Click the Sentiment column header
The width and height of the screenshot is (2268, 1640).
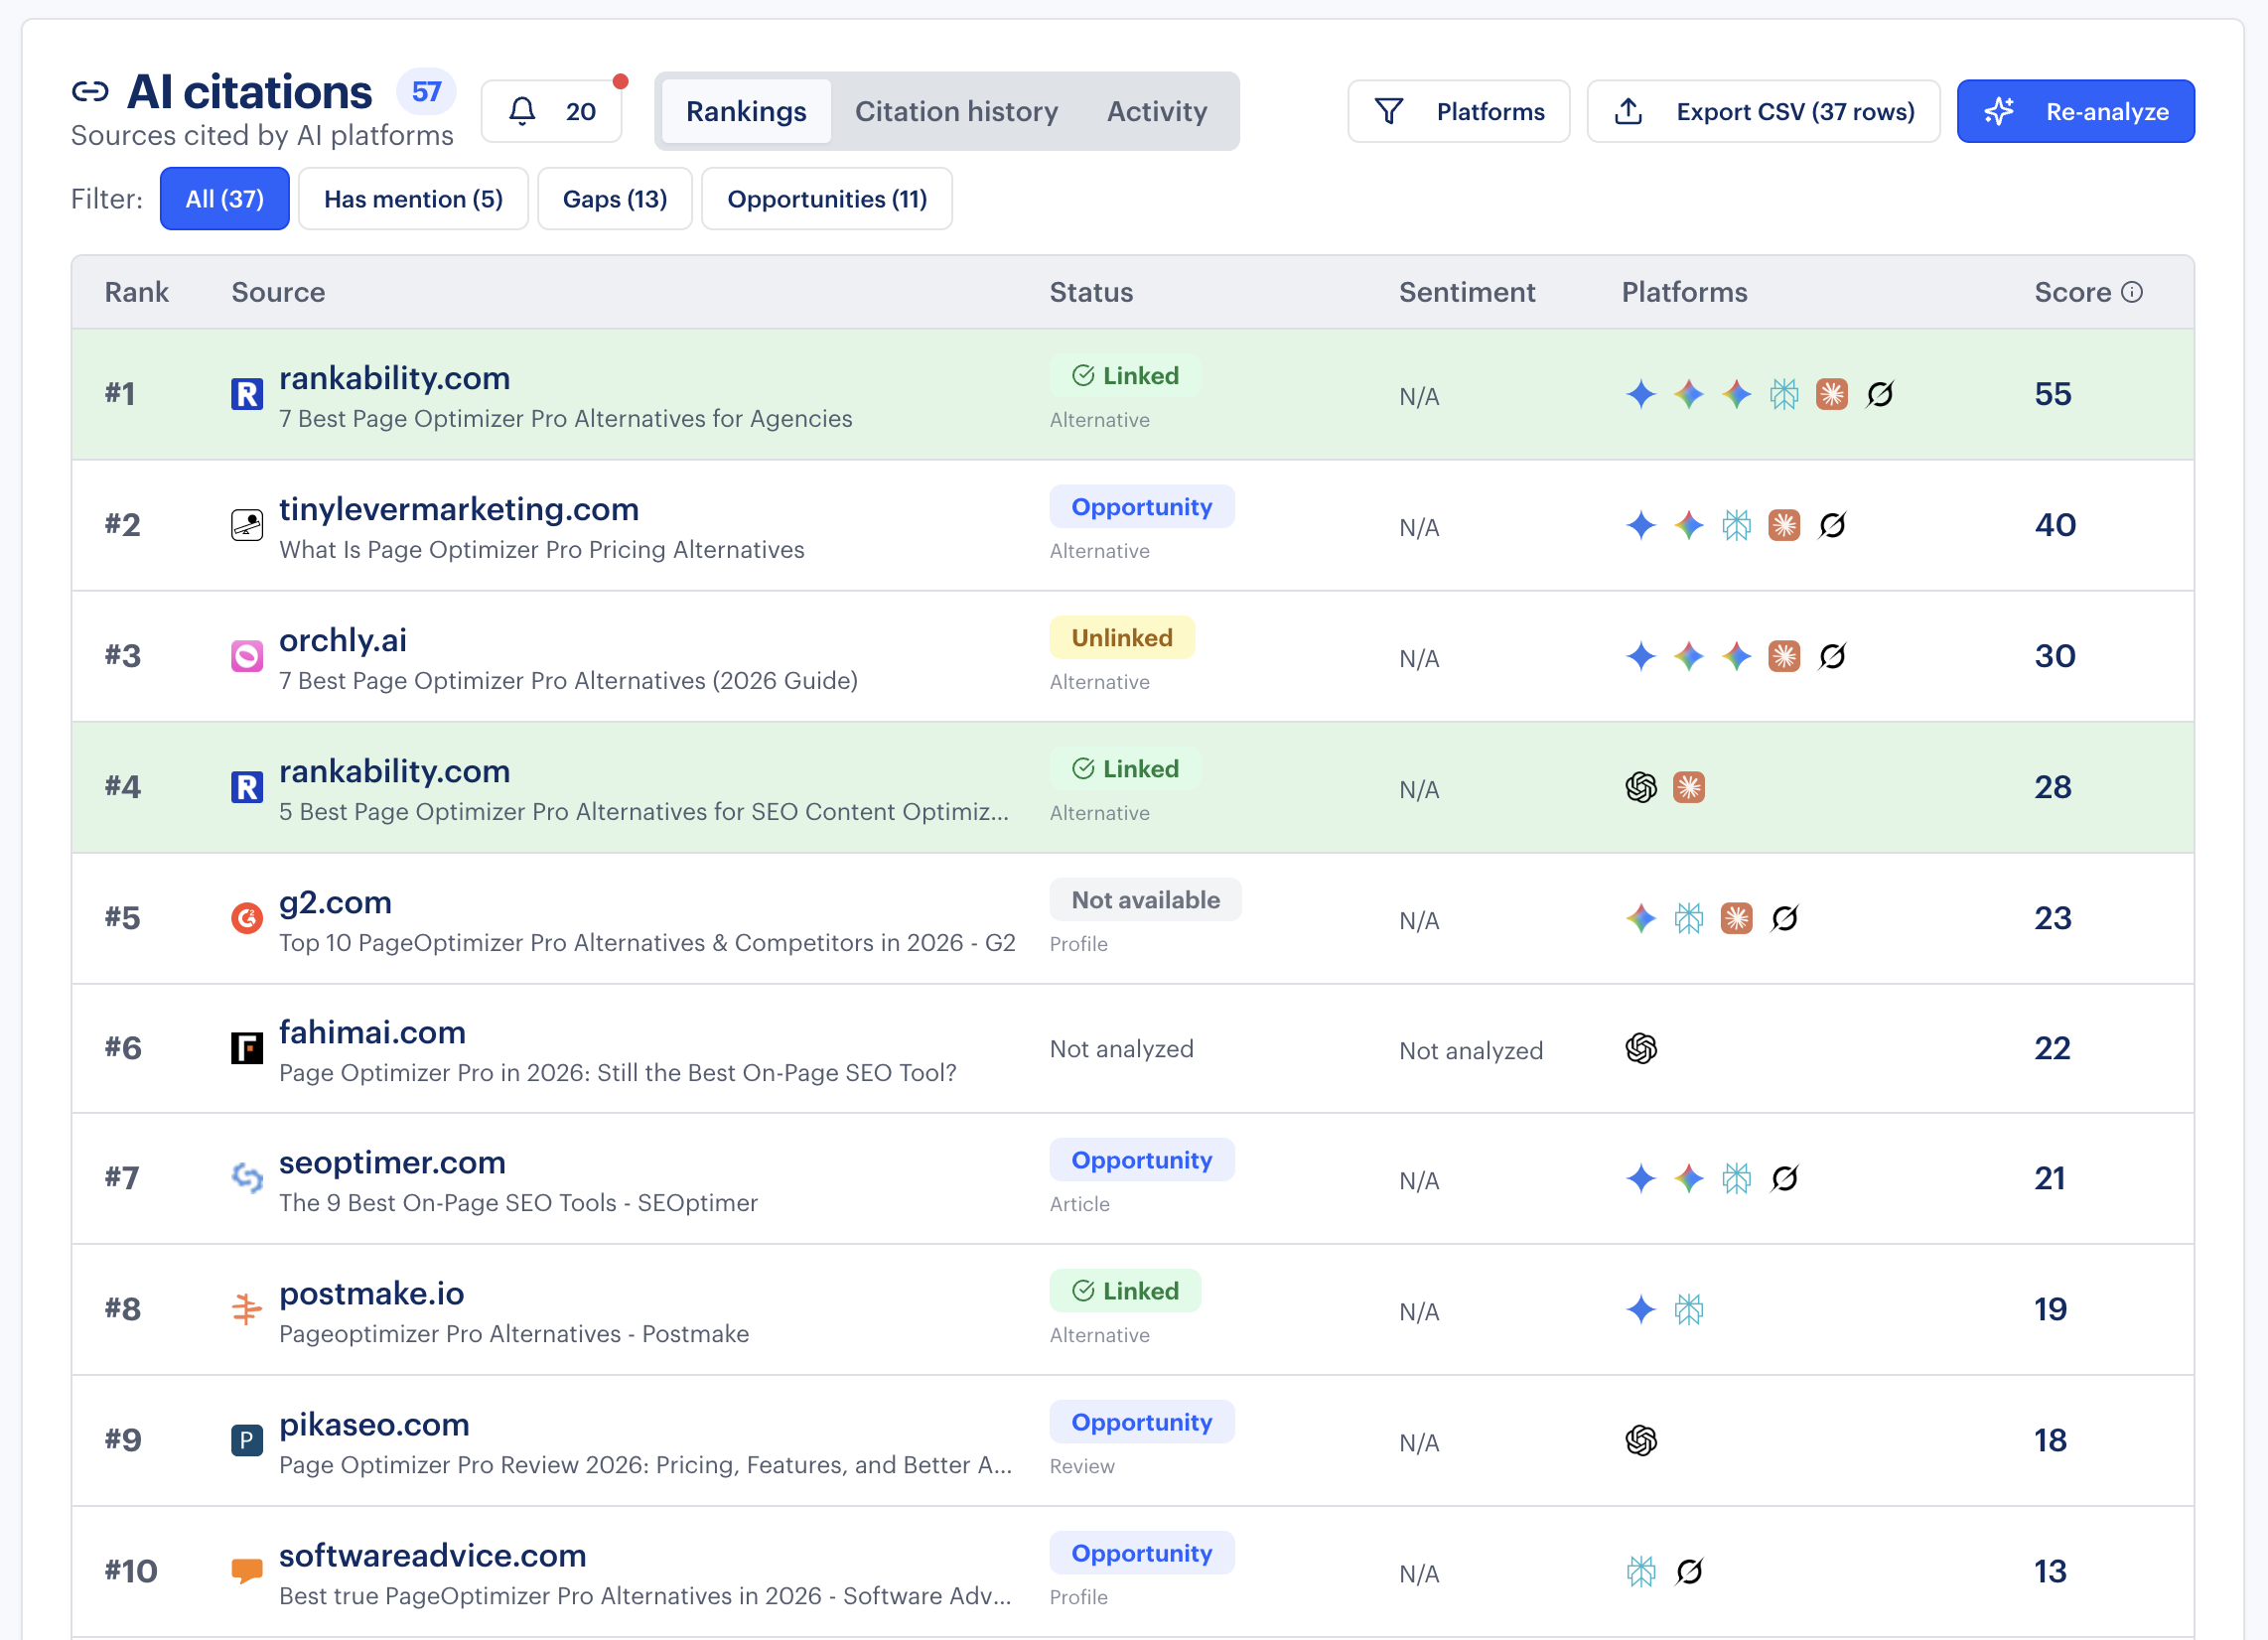pos(1467,292)
